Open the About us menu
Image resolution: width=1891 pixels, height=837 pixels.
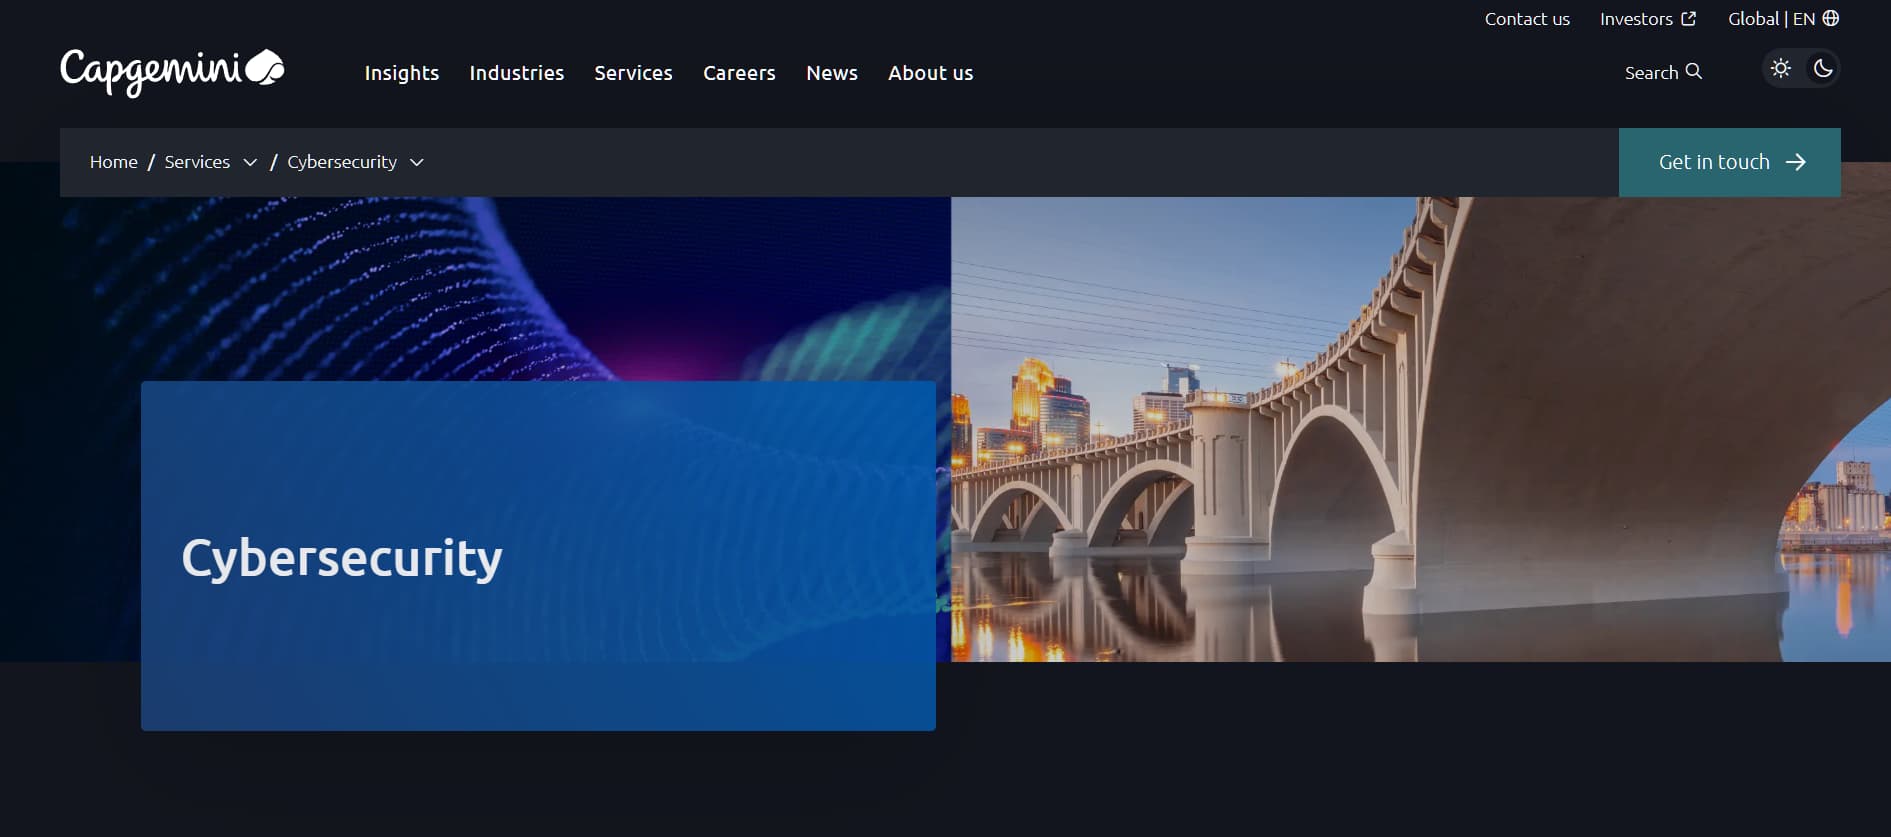tap(930, 73)
